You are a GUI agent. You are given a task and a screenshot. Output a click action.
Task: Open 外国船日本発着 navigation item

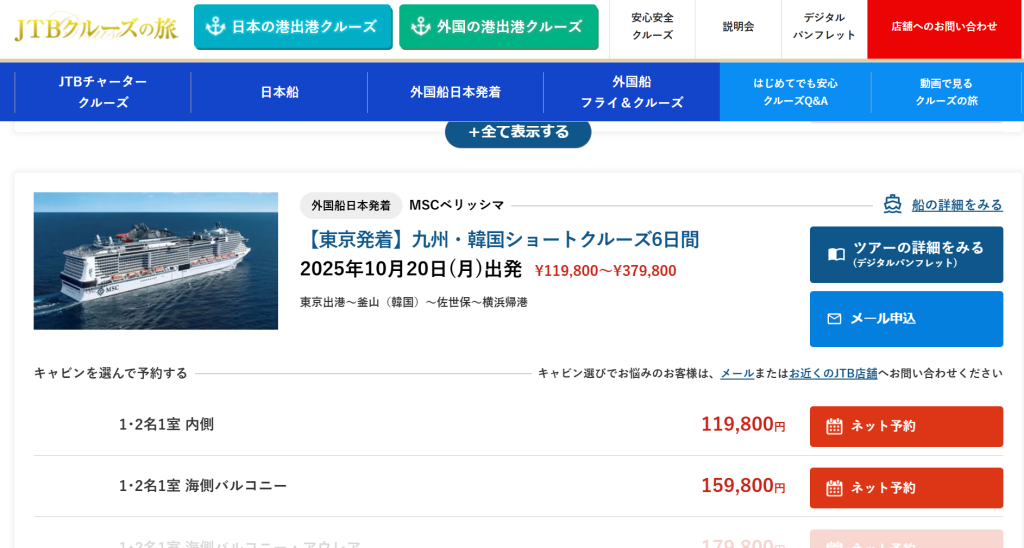pyautogui.click(x=455, y=92)
